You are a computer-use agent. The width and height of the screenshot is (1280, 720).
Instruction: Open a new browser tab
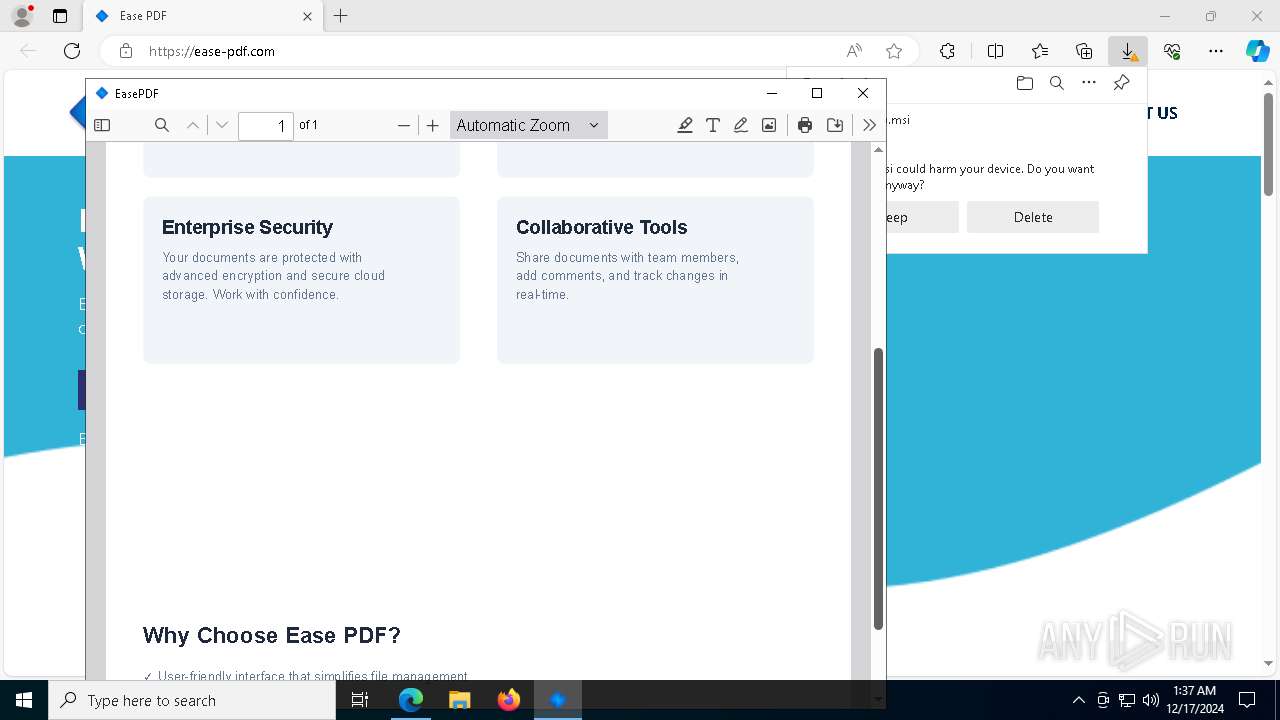pos(341,16)
